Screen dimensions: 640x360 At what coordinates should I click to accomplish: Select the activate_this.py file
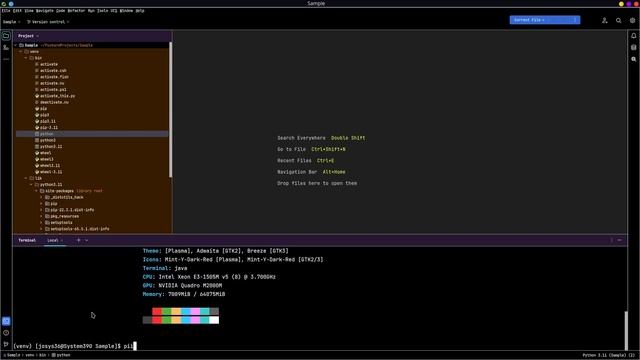[58, 96]
